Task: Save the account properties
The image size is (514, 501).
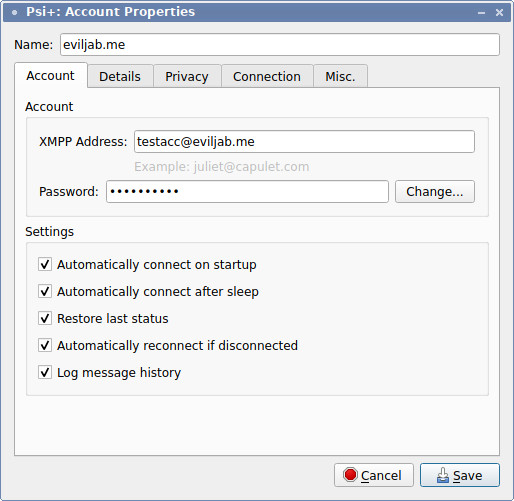Action: (x=460, y=475)
